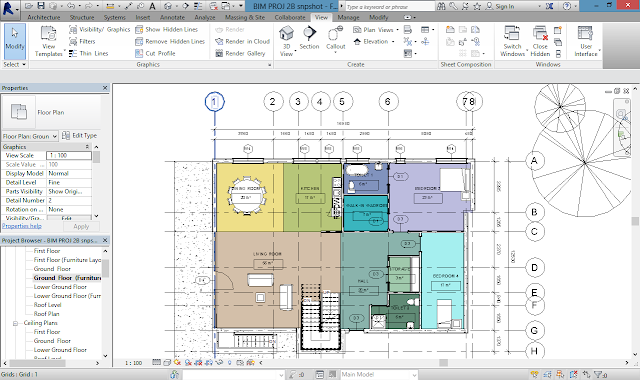640x380 pixels.
Task: Open the Main Model design options dropdown
Action: [415, 374]
